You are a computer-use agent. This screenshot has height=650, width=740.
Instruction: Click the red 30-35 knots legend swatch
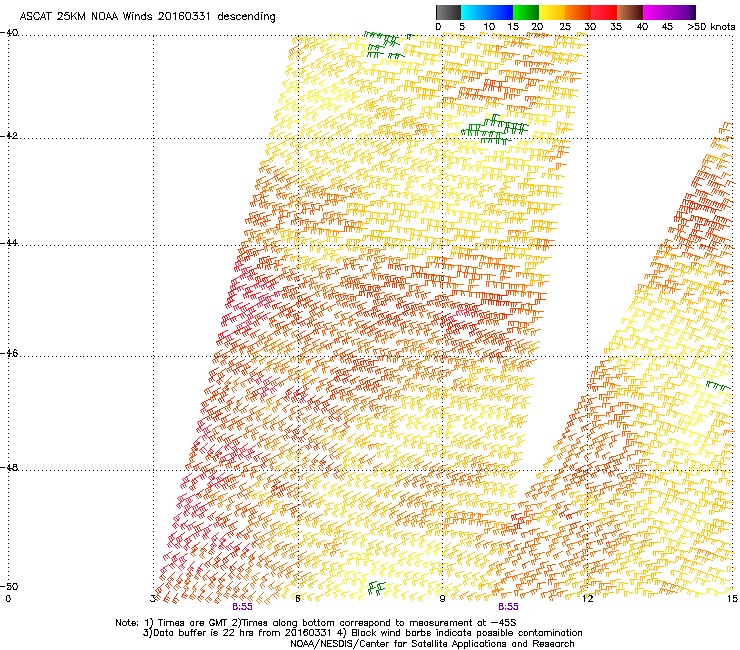[x=604, y=12]
